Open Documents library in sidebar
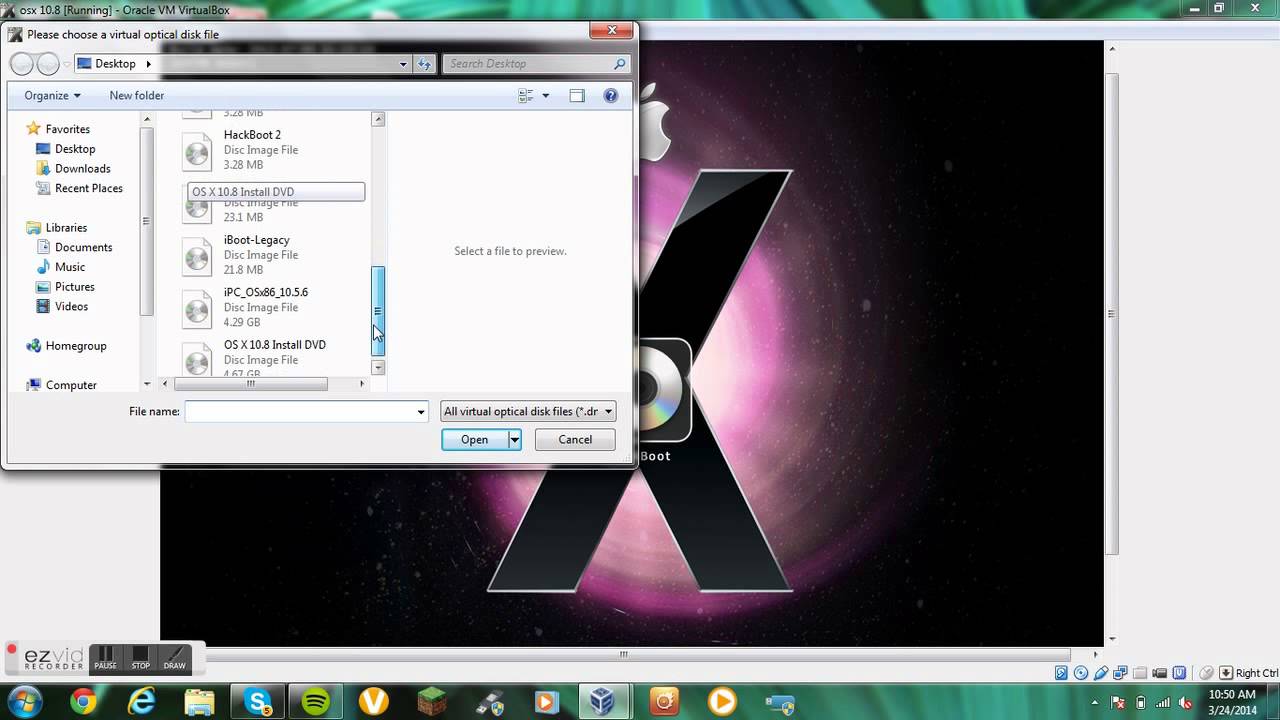The height and width of the screenshot is (720, 1280). click(x=83, y=247)
